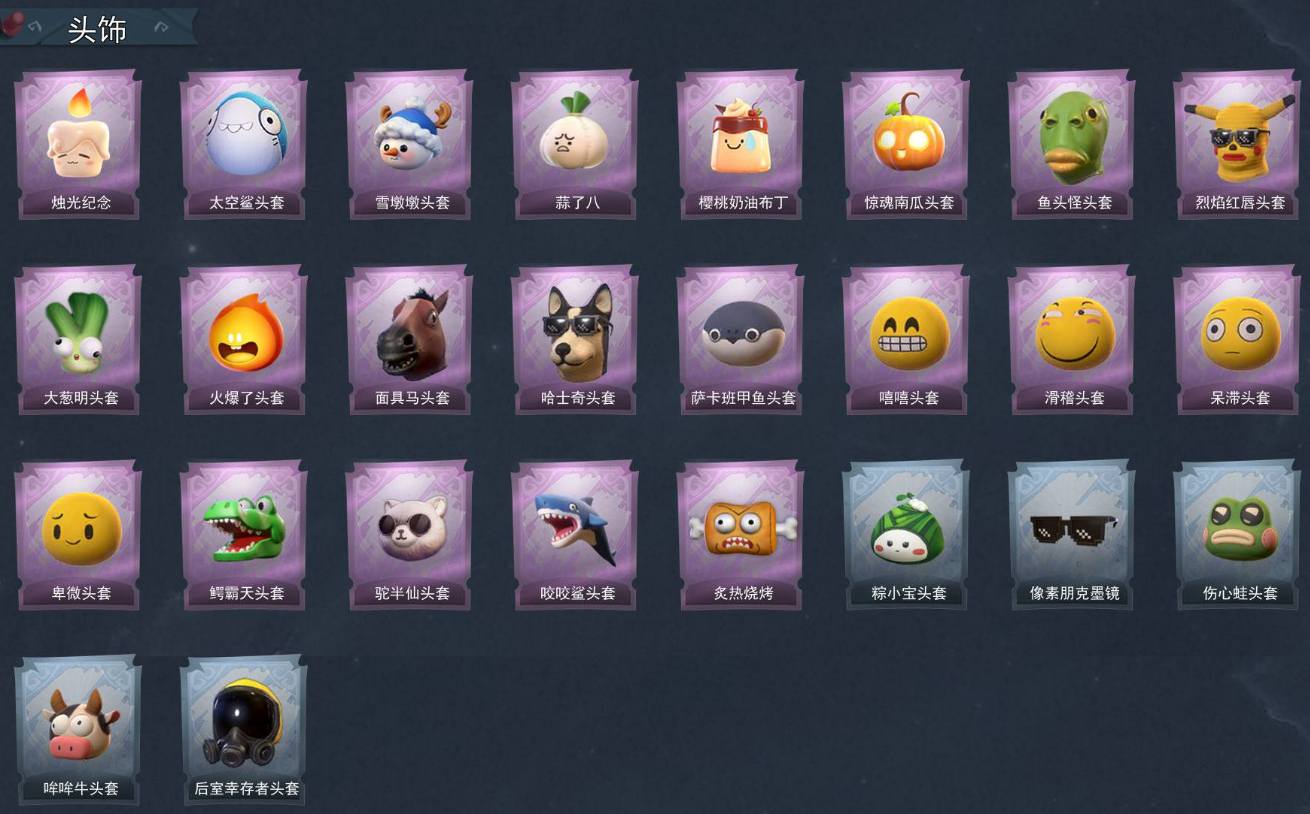Pick the 像素朋克墨镜 pixel sunglasses item
This screenshot has width=1310, height=814.
tap(1072, 535)
